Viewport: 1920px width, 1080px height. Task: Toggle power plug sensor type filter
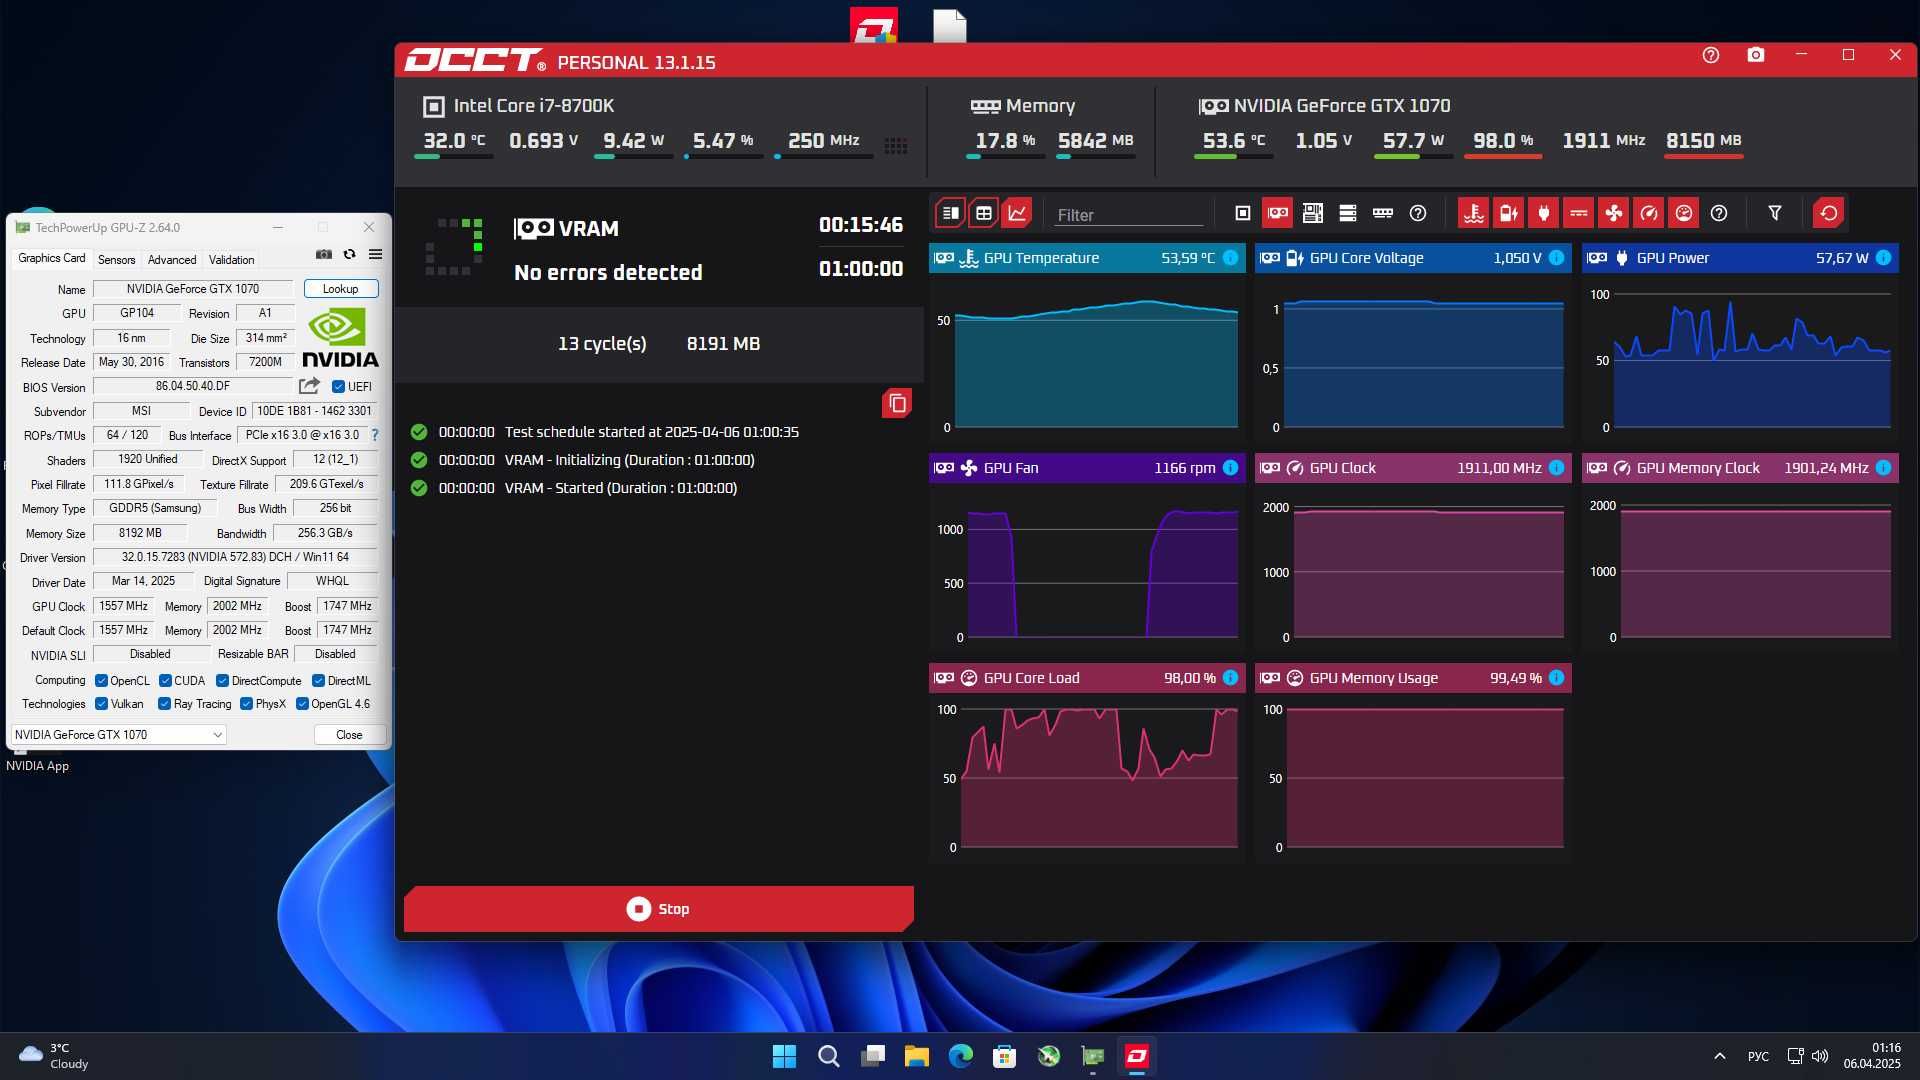click(x=1544, y=213)
